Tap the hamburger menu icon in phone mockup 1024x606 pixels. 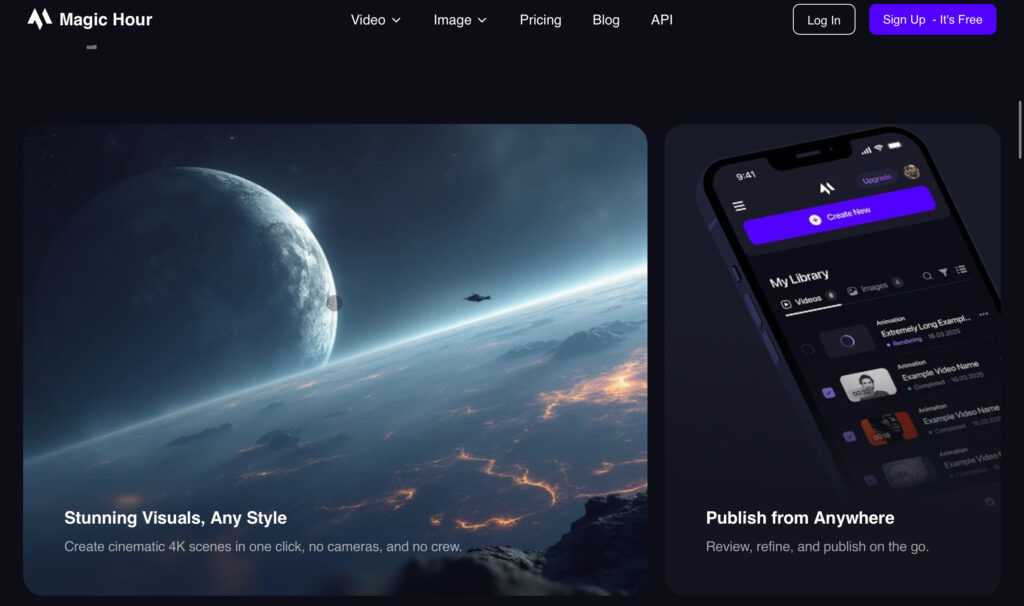pos(739,206)
